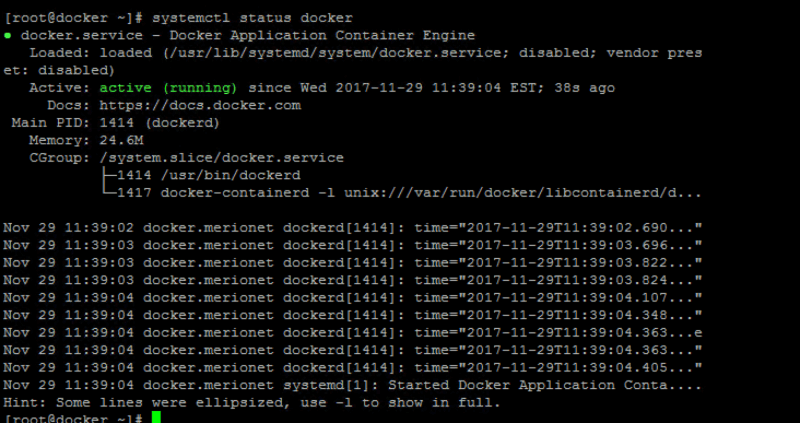Click the log line with time 11:39:04.107
The height and width of the screenshot is (423, 800).
(353, 297)
